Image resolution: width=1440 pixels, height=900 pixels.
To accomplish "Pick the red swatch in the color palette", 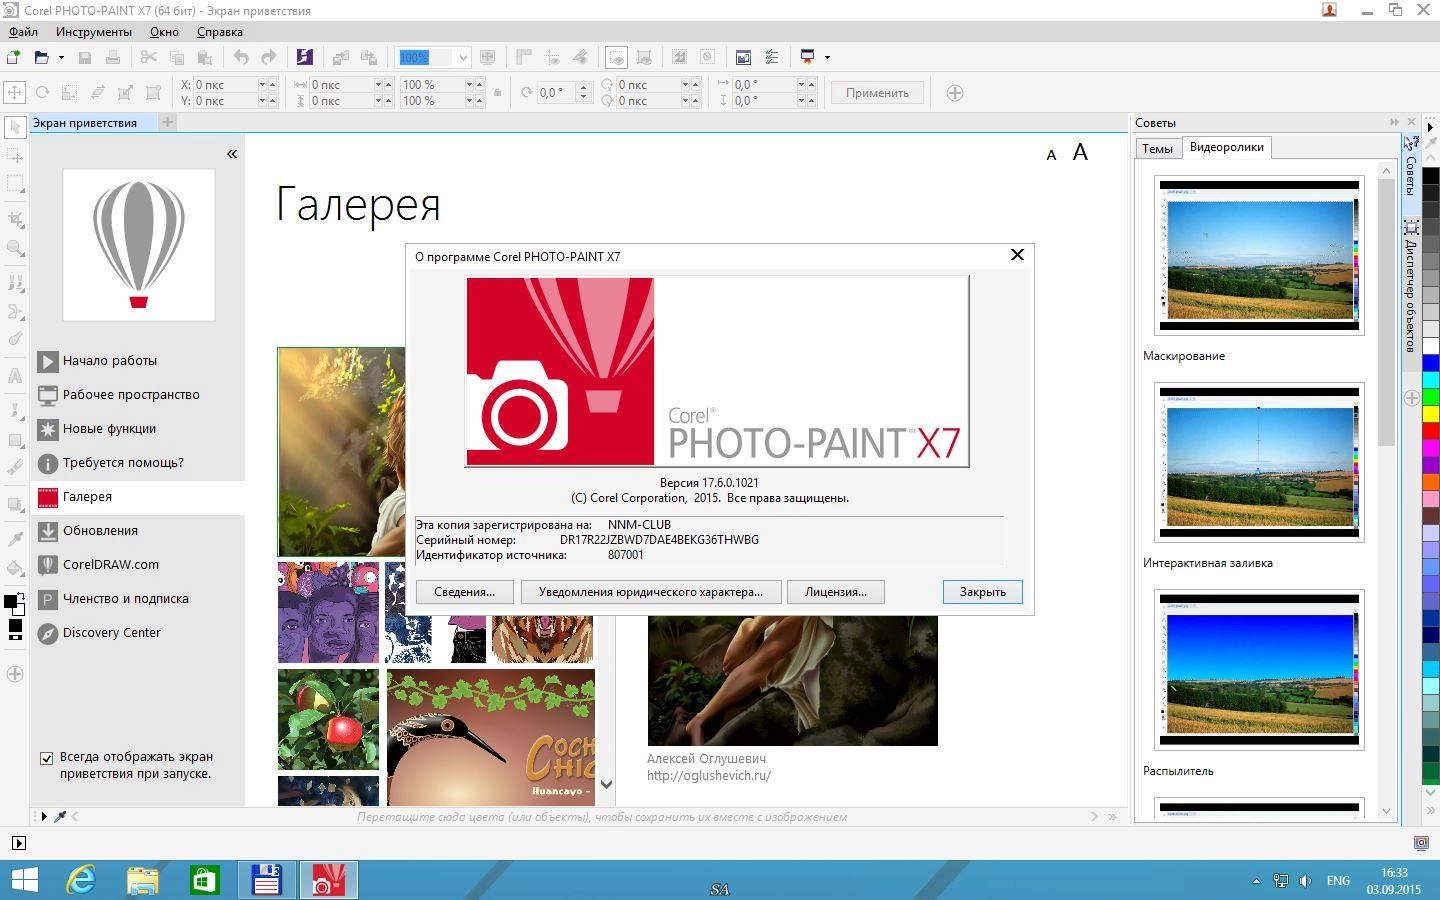I will pos(1431,430).
